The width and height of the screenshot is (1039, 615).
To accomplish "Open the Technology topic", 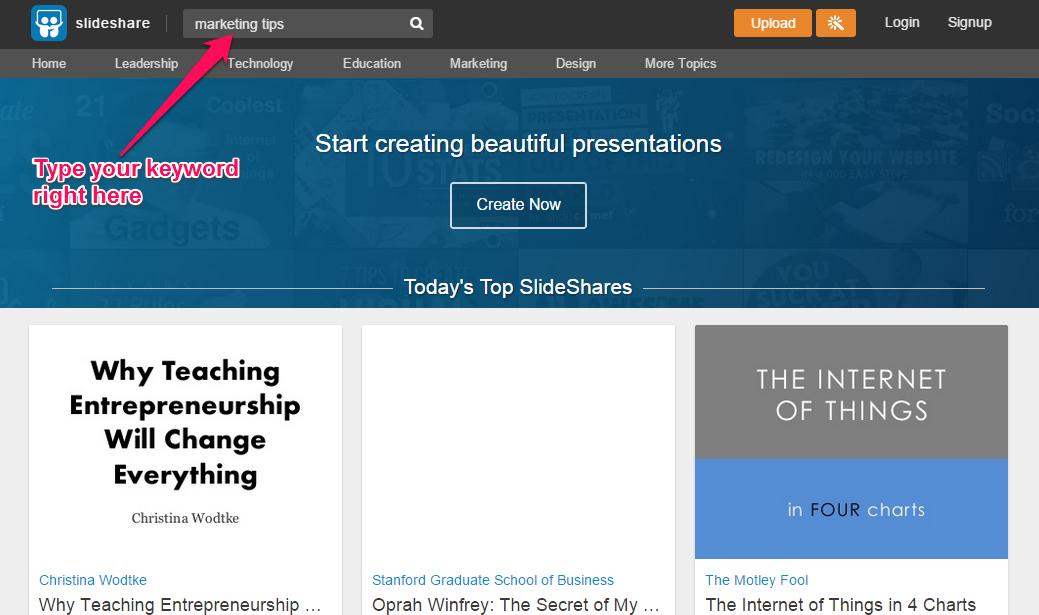I will 260,64.
